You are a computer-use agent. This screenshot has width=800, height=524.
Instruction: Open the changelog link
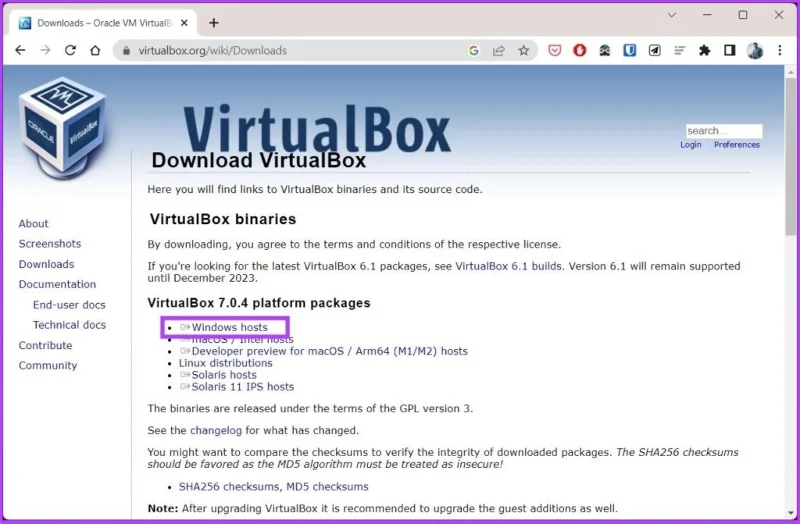[x=216, y=431]
